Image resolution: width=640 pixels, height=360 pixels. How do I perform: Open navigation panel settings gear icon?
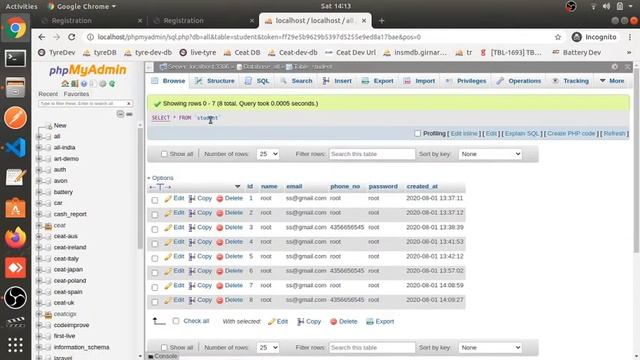tap(102, 84)
